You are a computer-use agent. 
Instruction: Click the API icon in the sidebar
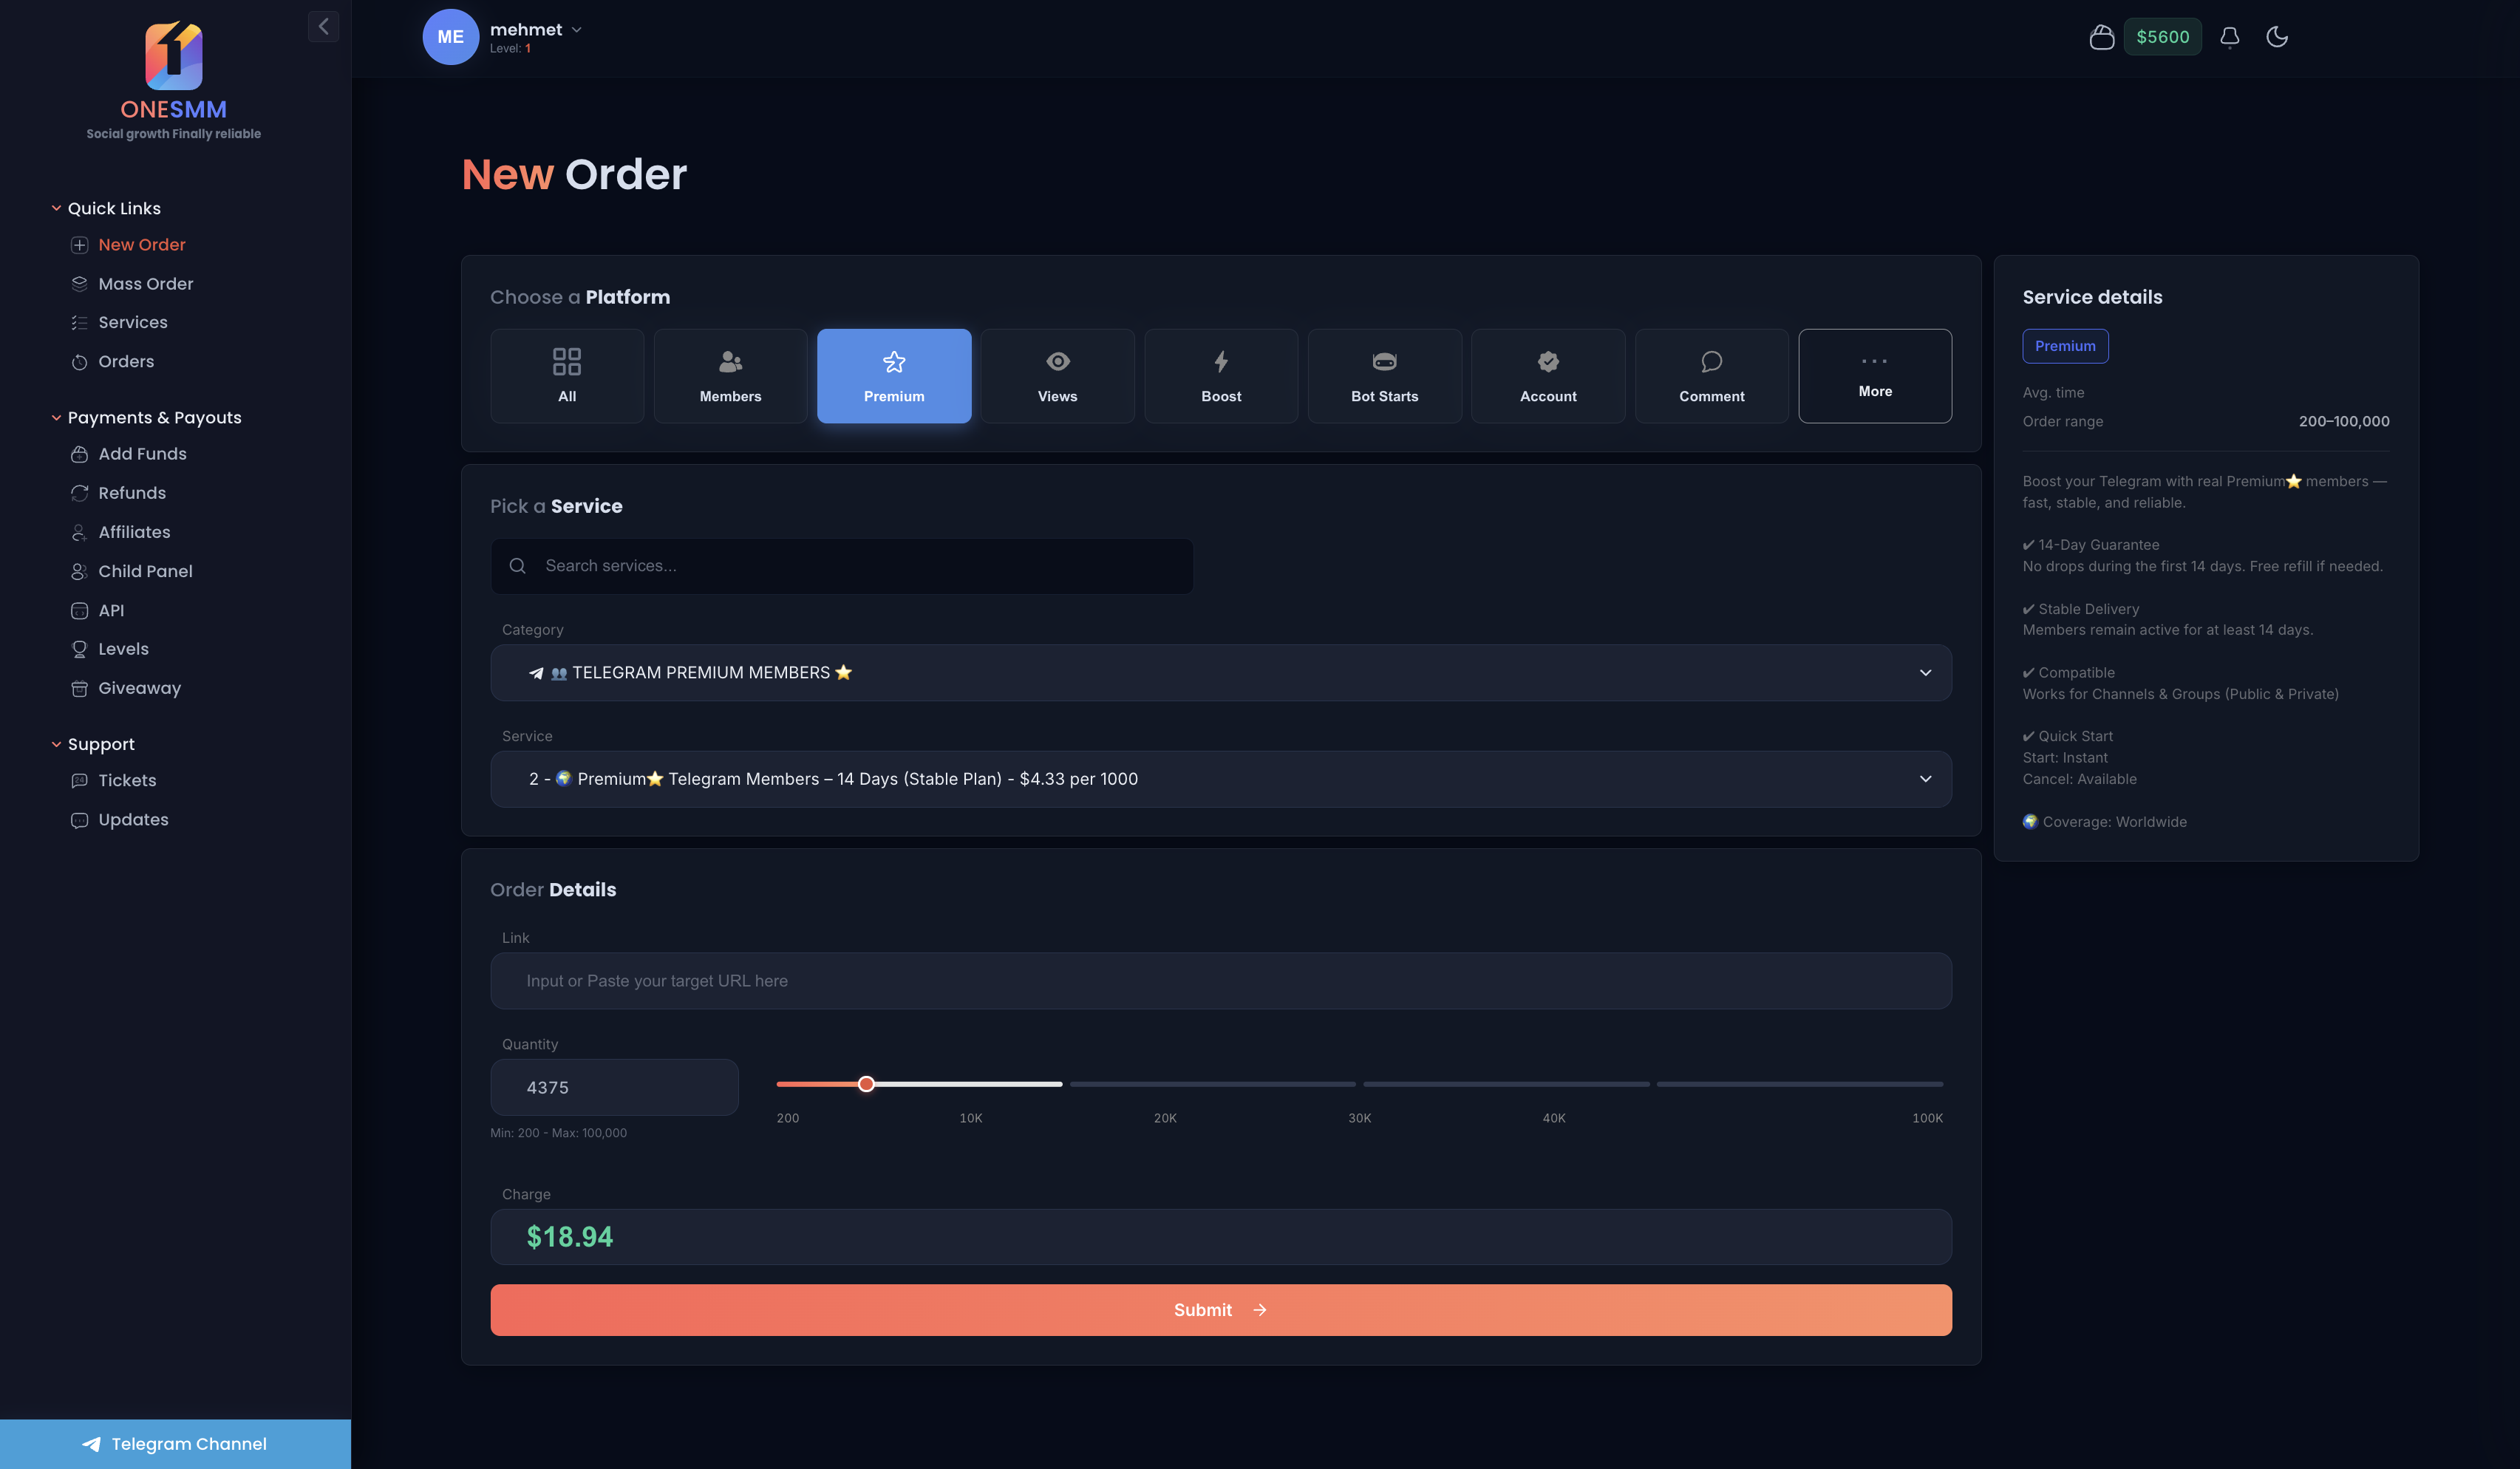[x=79, y=610]
